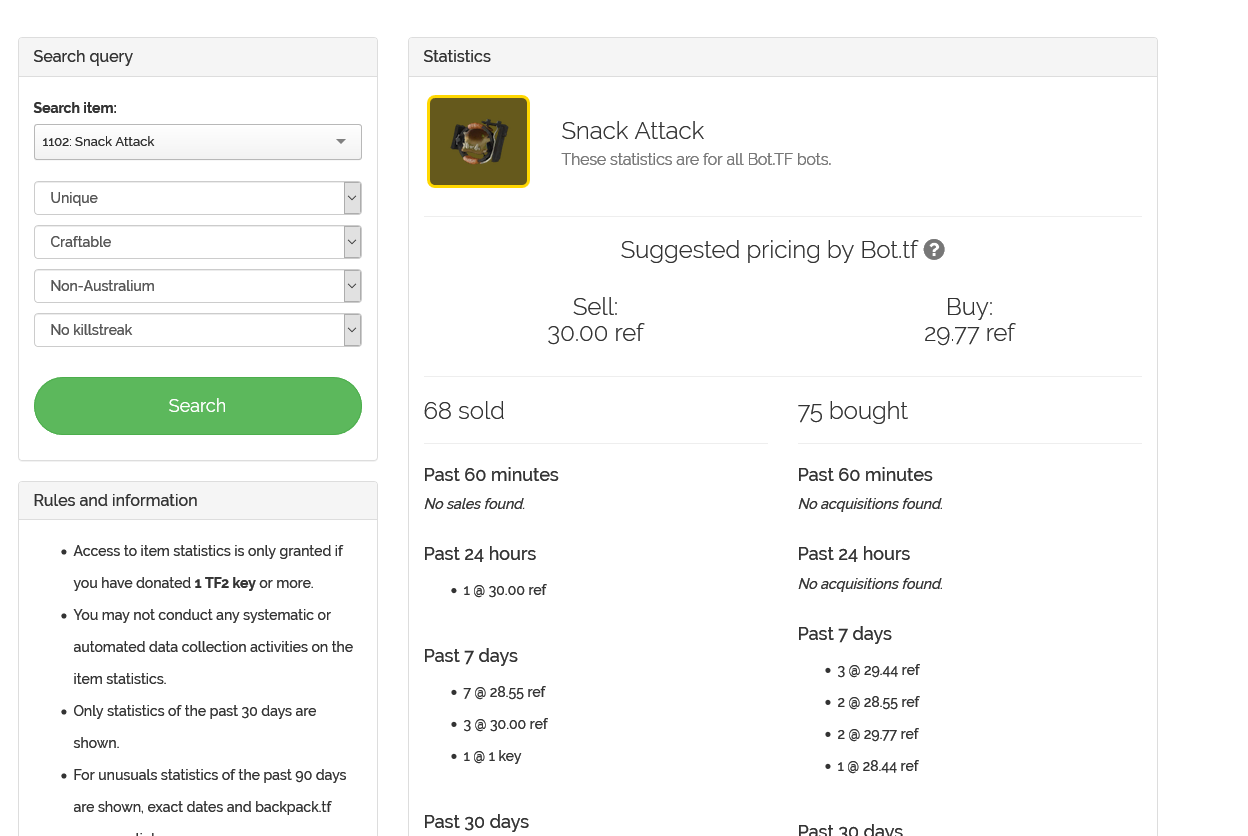This screenshot has width=1248, height=836.
Task: Select the '1 @ 1 key' sales entry
Action: (492, 756)
